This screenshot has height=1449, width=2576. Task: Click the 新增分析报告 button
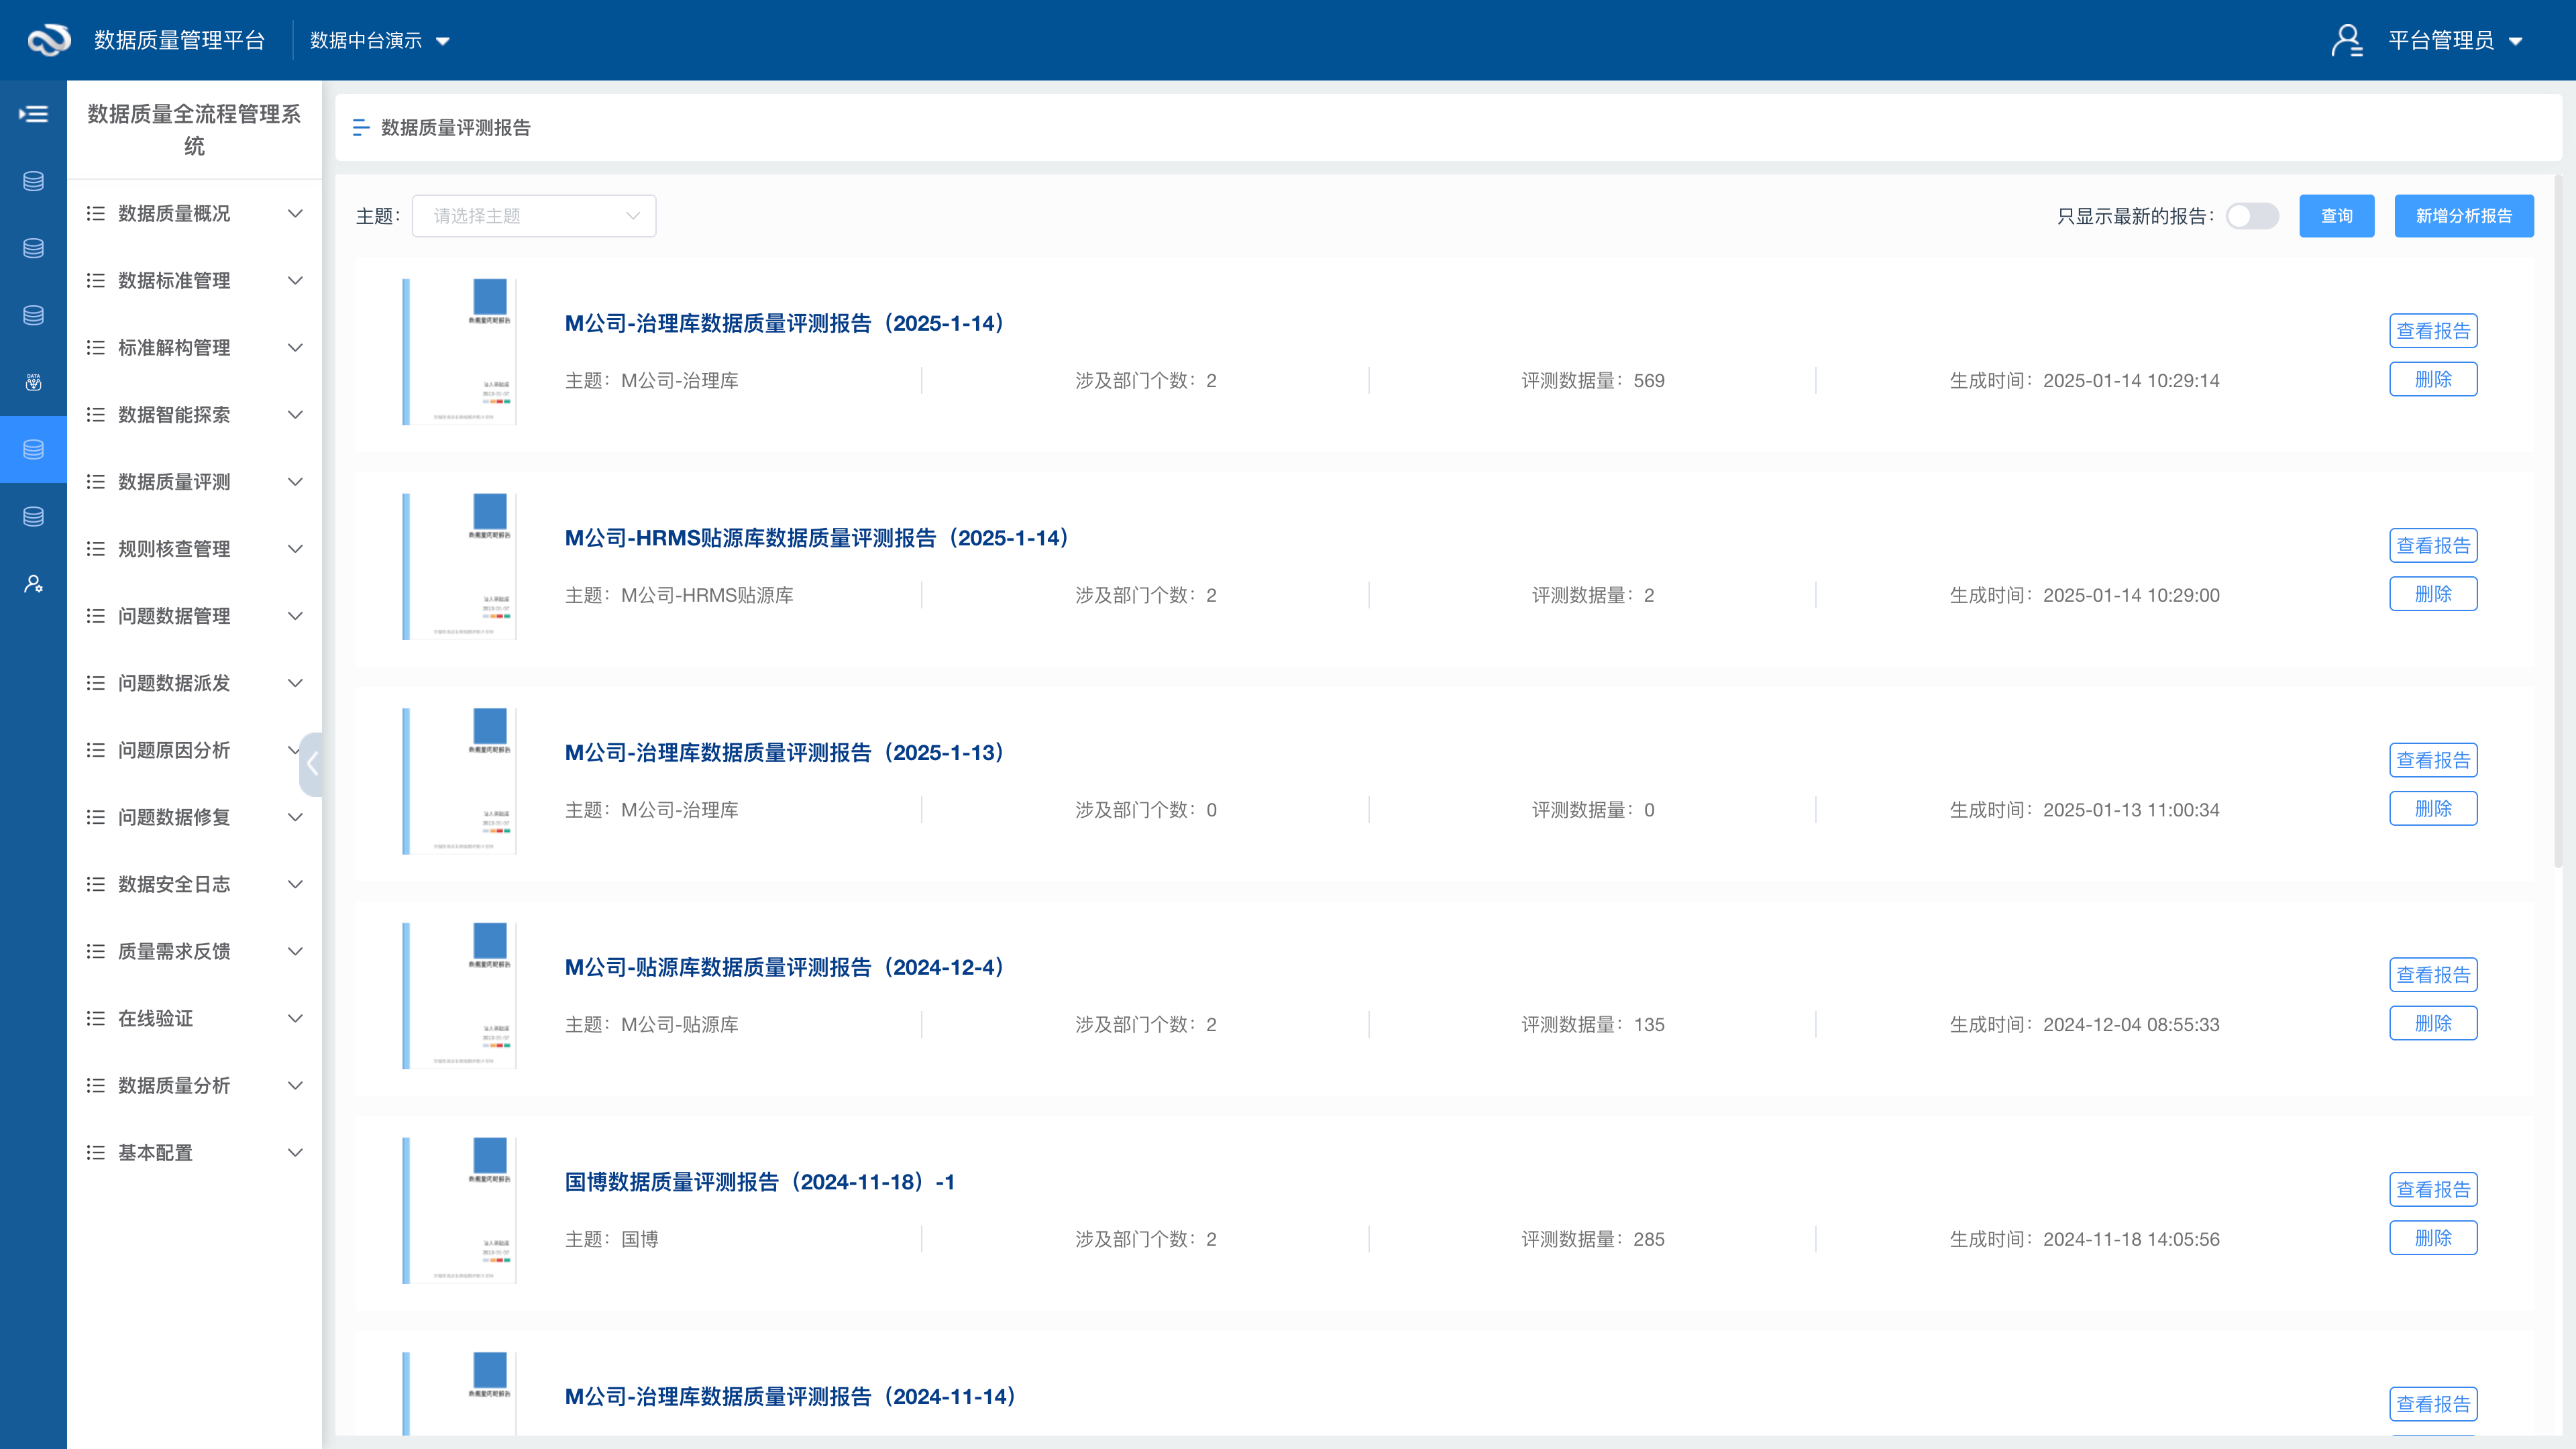coord(2463,216)
